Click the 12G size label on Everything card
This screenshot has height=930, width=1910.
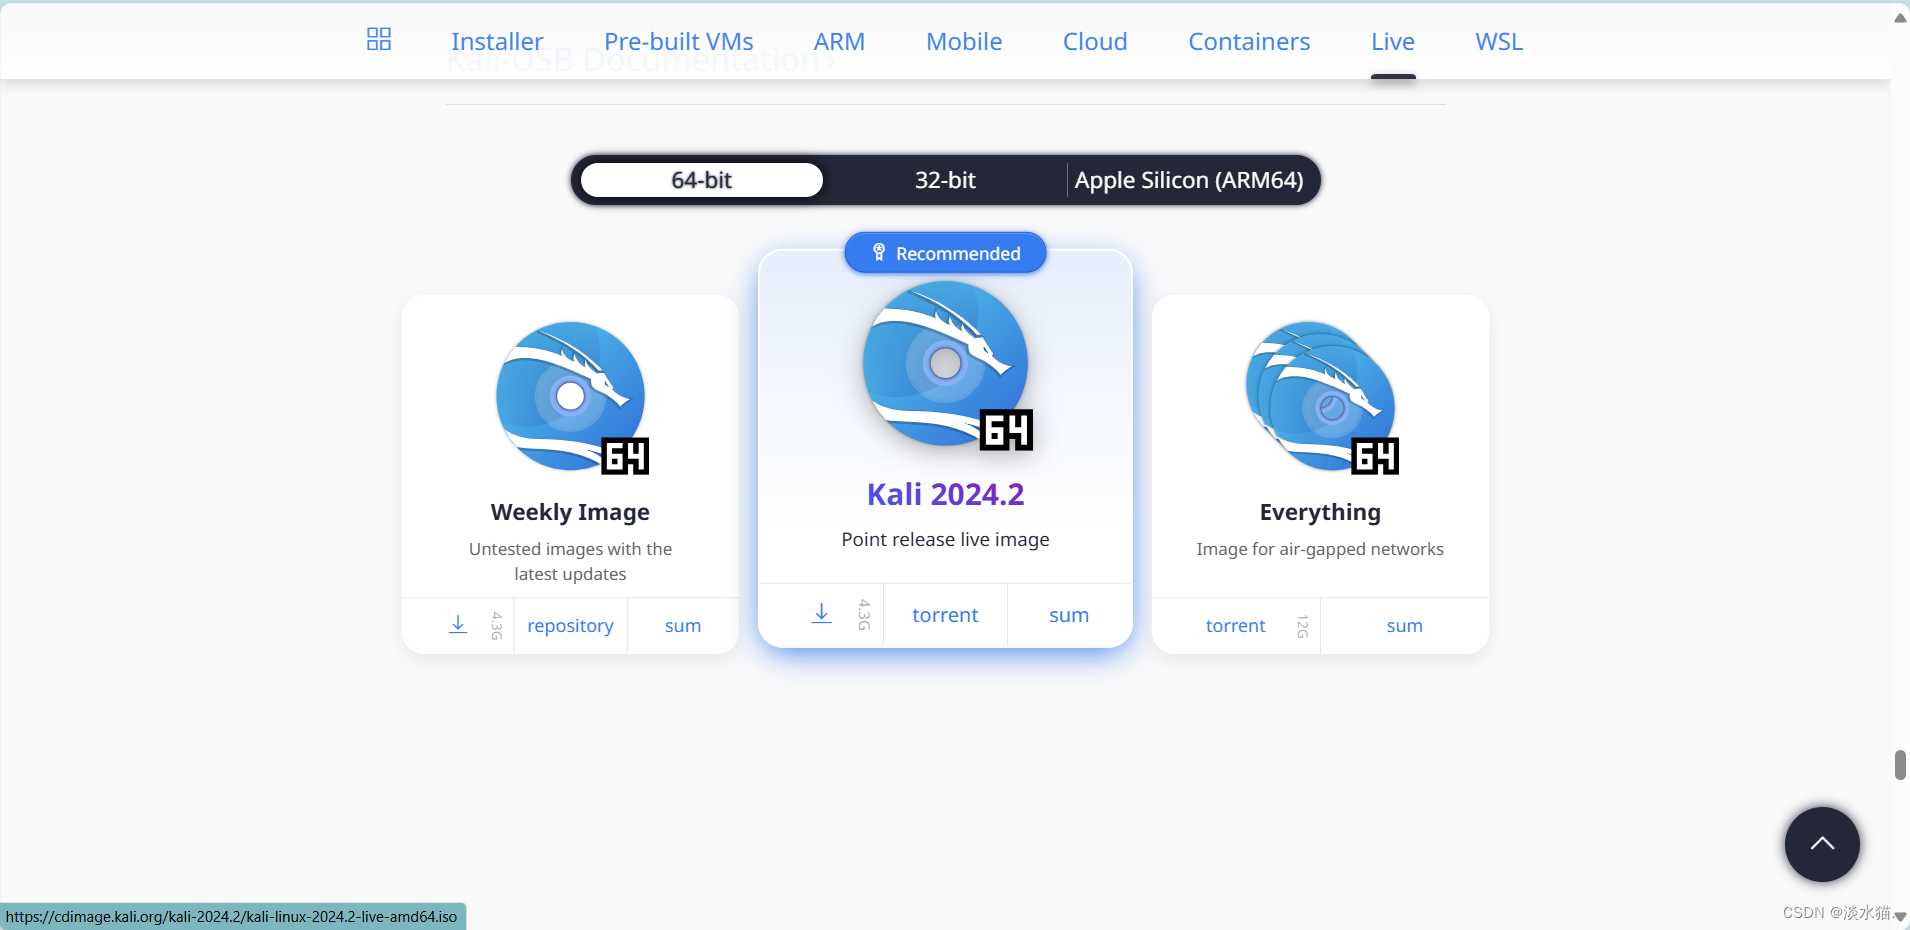pos(1302,626)
